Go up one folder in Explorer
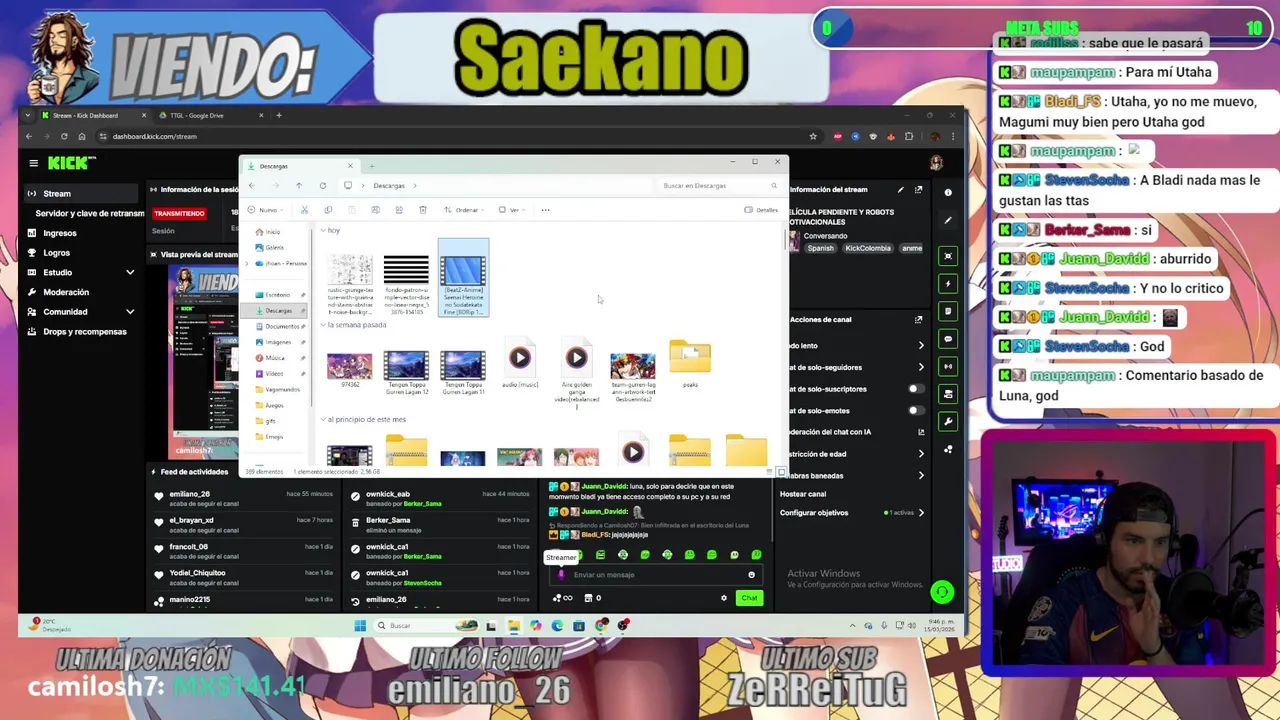 pyautogui.click(x=299, y=185)
